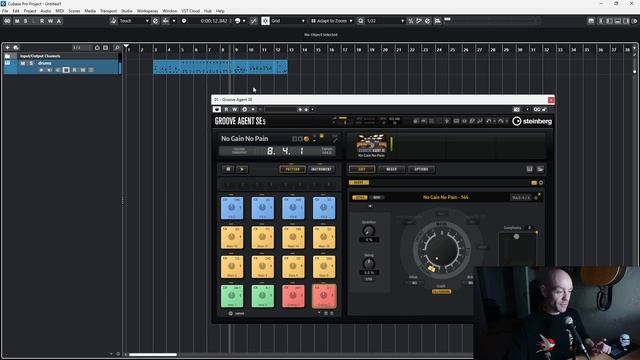
Task: Open the MIDI menu
Action: [60, 11]
